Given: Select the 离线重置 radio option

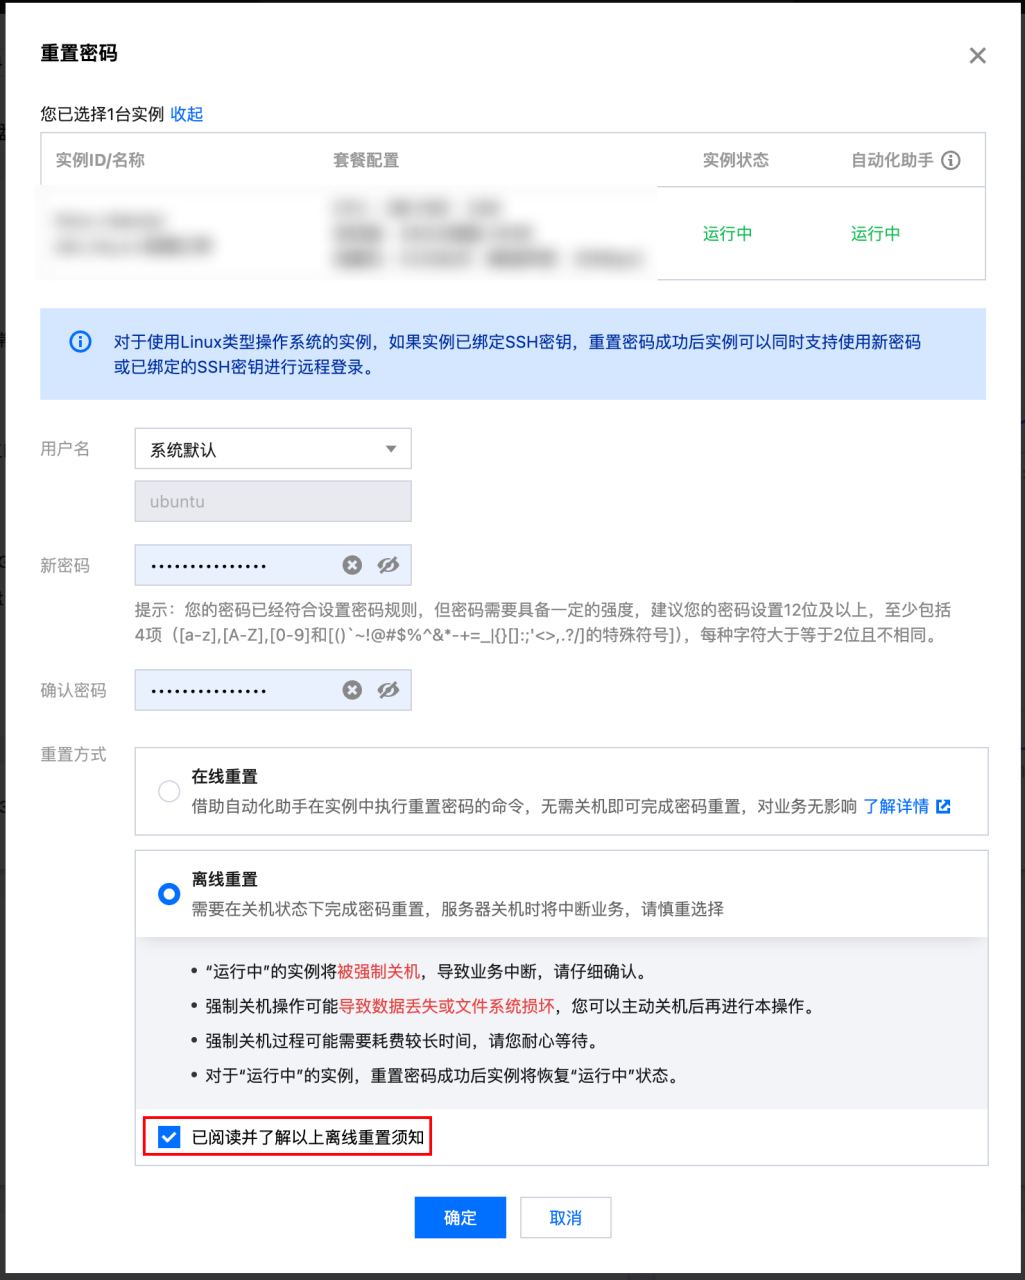Looking at the screenshot, I should [x=169, y=894].
